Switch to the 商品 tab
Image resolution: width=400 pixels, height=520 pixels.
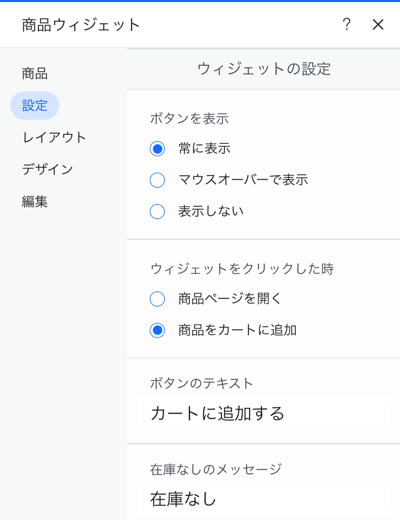click(x=35, y=73)
